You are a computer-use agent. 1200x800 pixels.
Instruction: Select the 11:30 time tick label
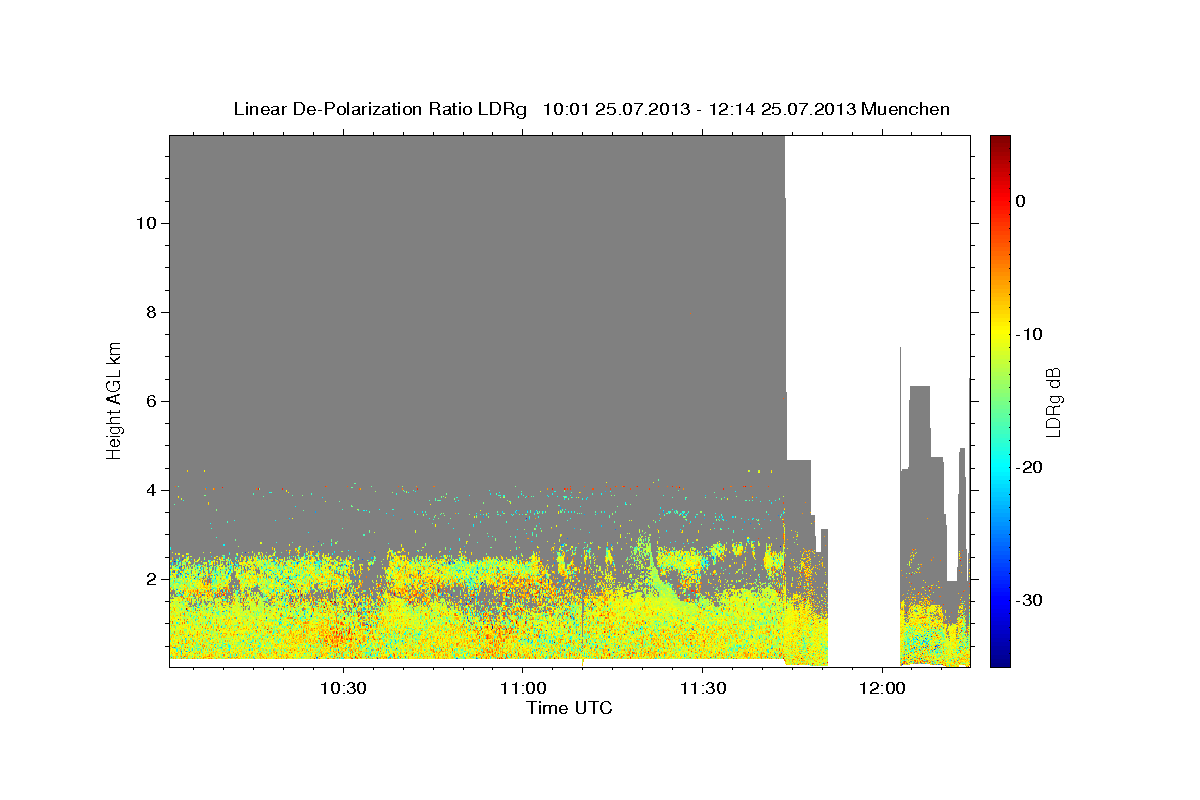[x=701, y=688]
